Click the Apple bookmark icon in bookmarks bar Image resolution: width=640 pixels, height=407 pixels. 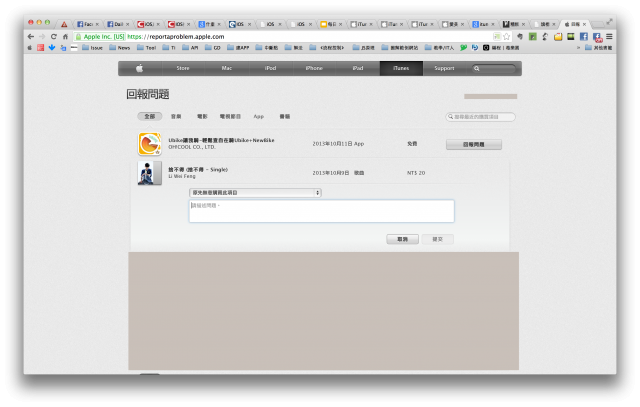[x=29, y=48]
